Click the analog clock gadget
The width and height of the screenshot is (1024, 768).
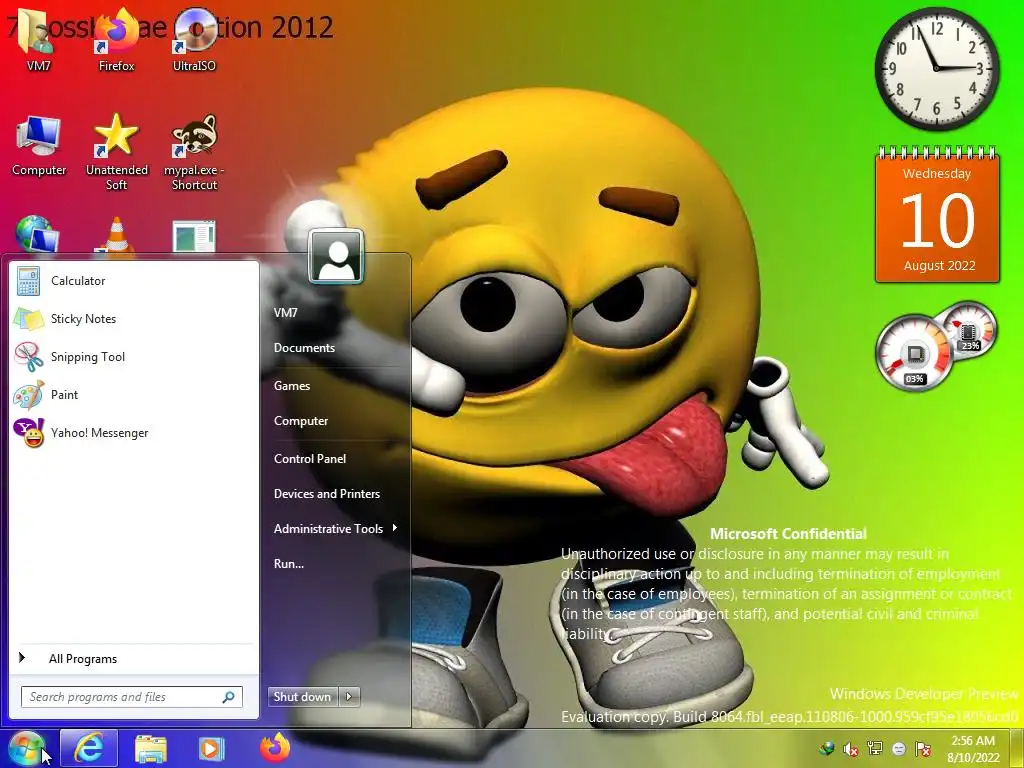click(936, 68)
